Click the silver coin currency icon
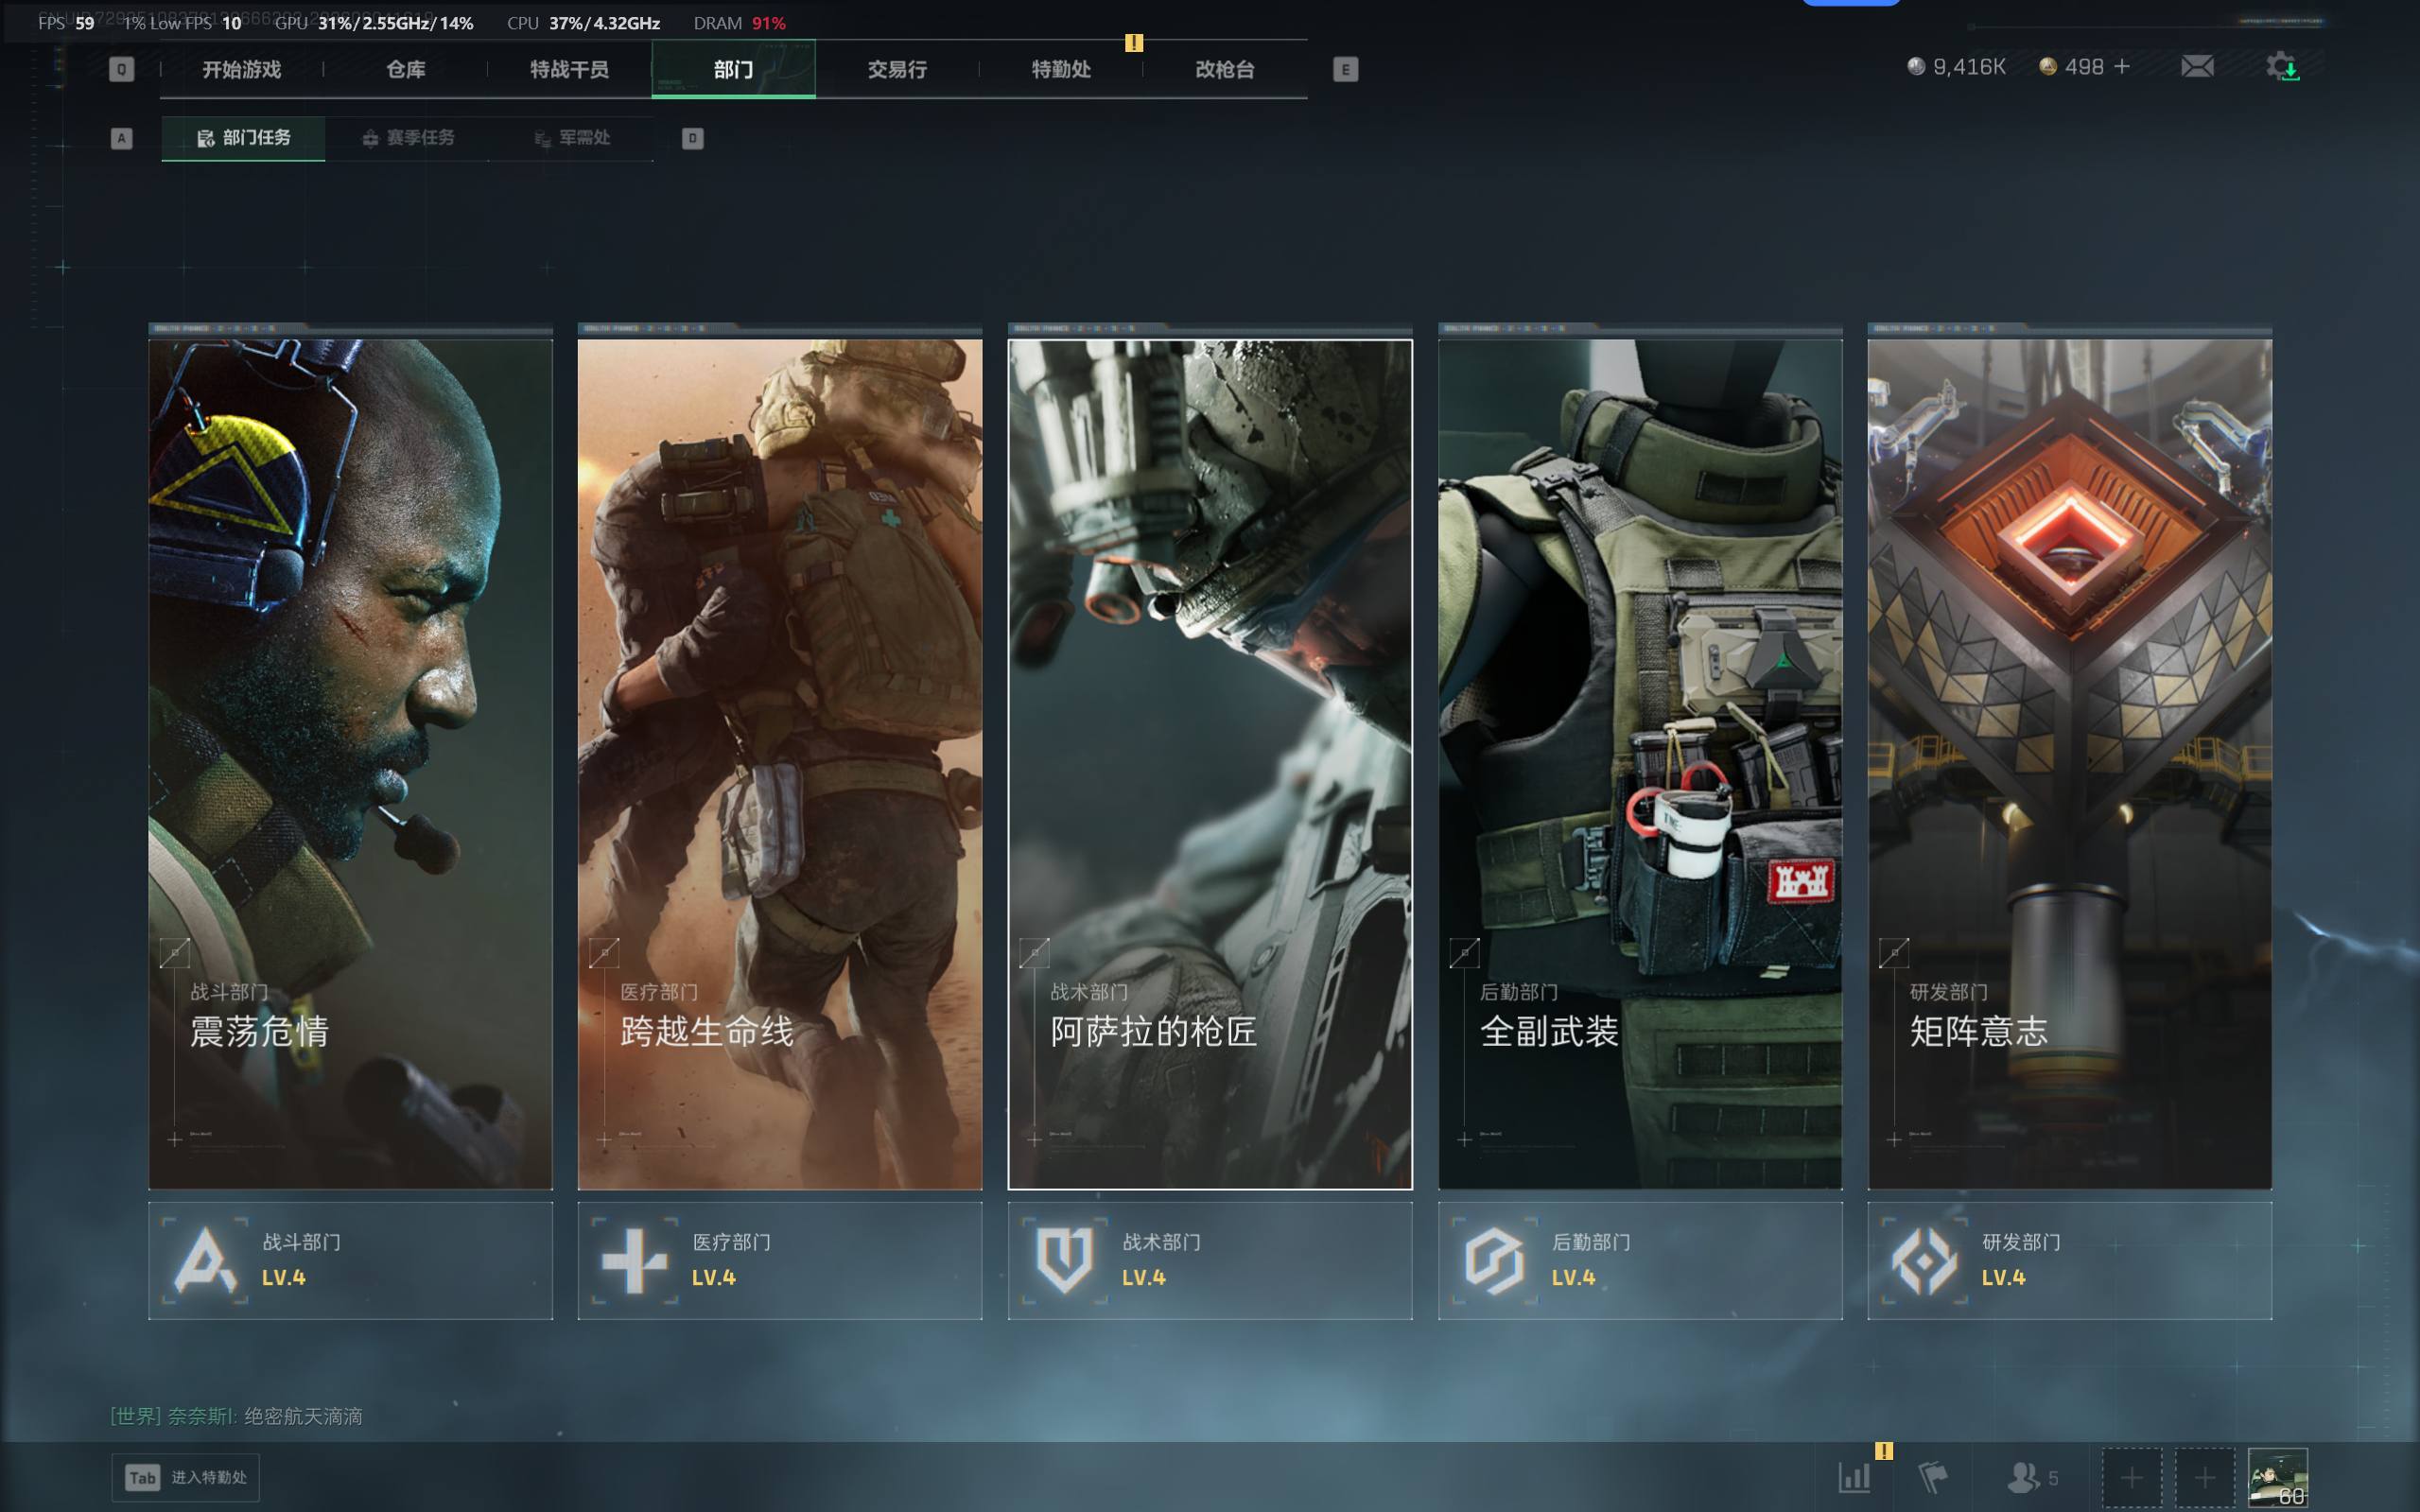Viewport: 2420px width, 1512px height. (1915, 66)
